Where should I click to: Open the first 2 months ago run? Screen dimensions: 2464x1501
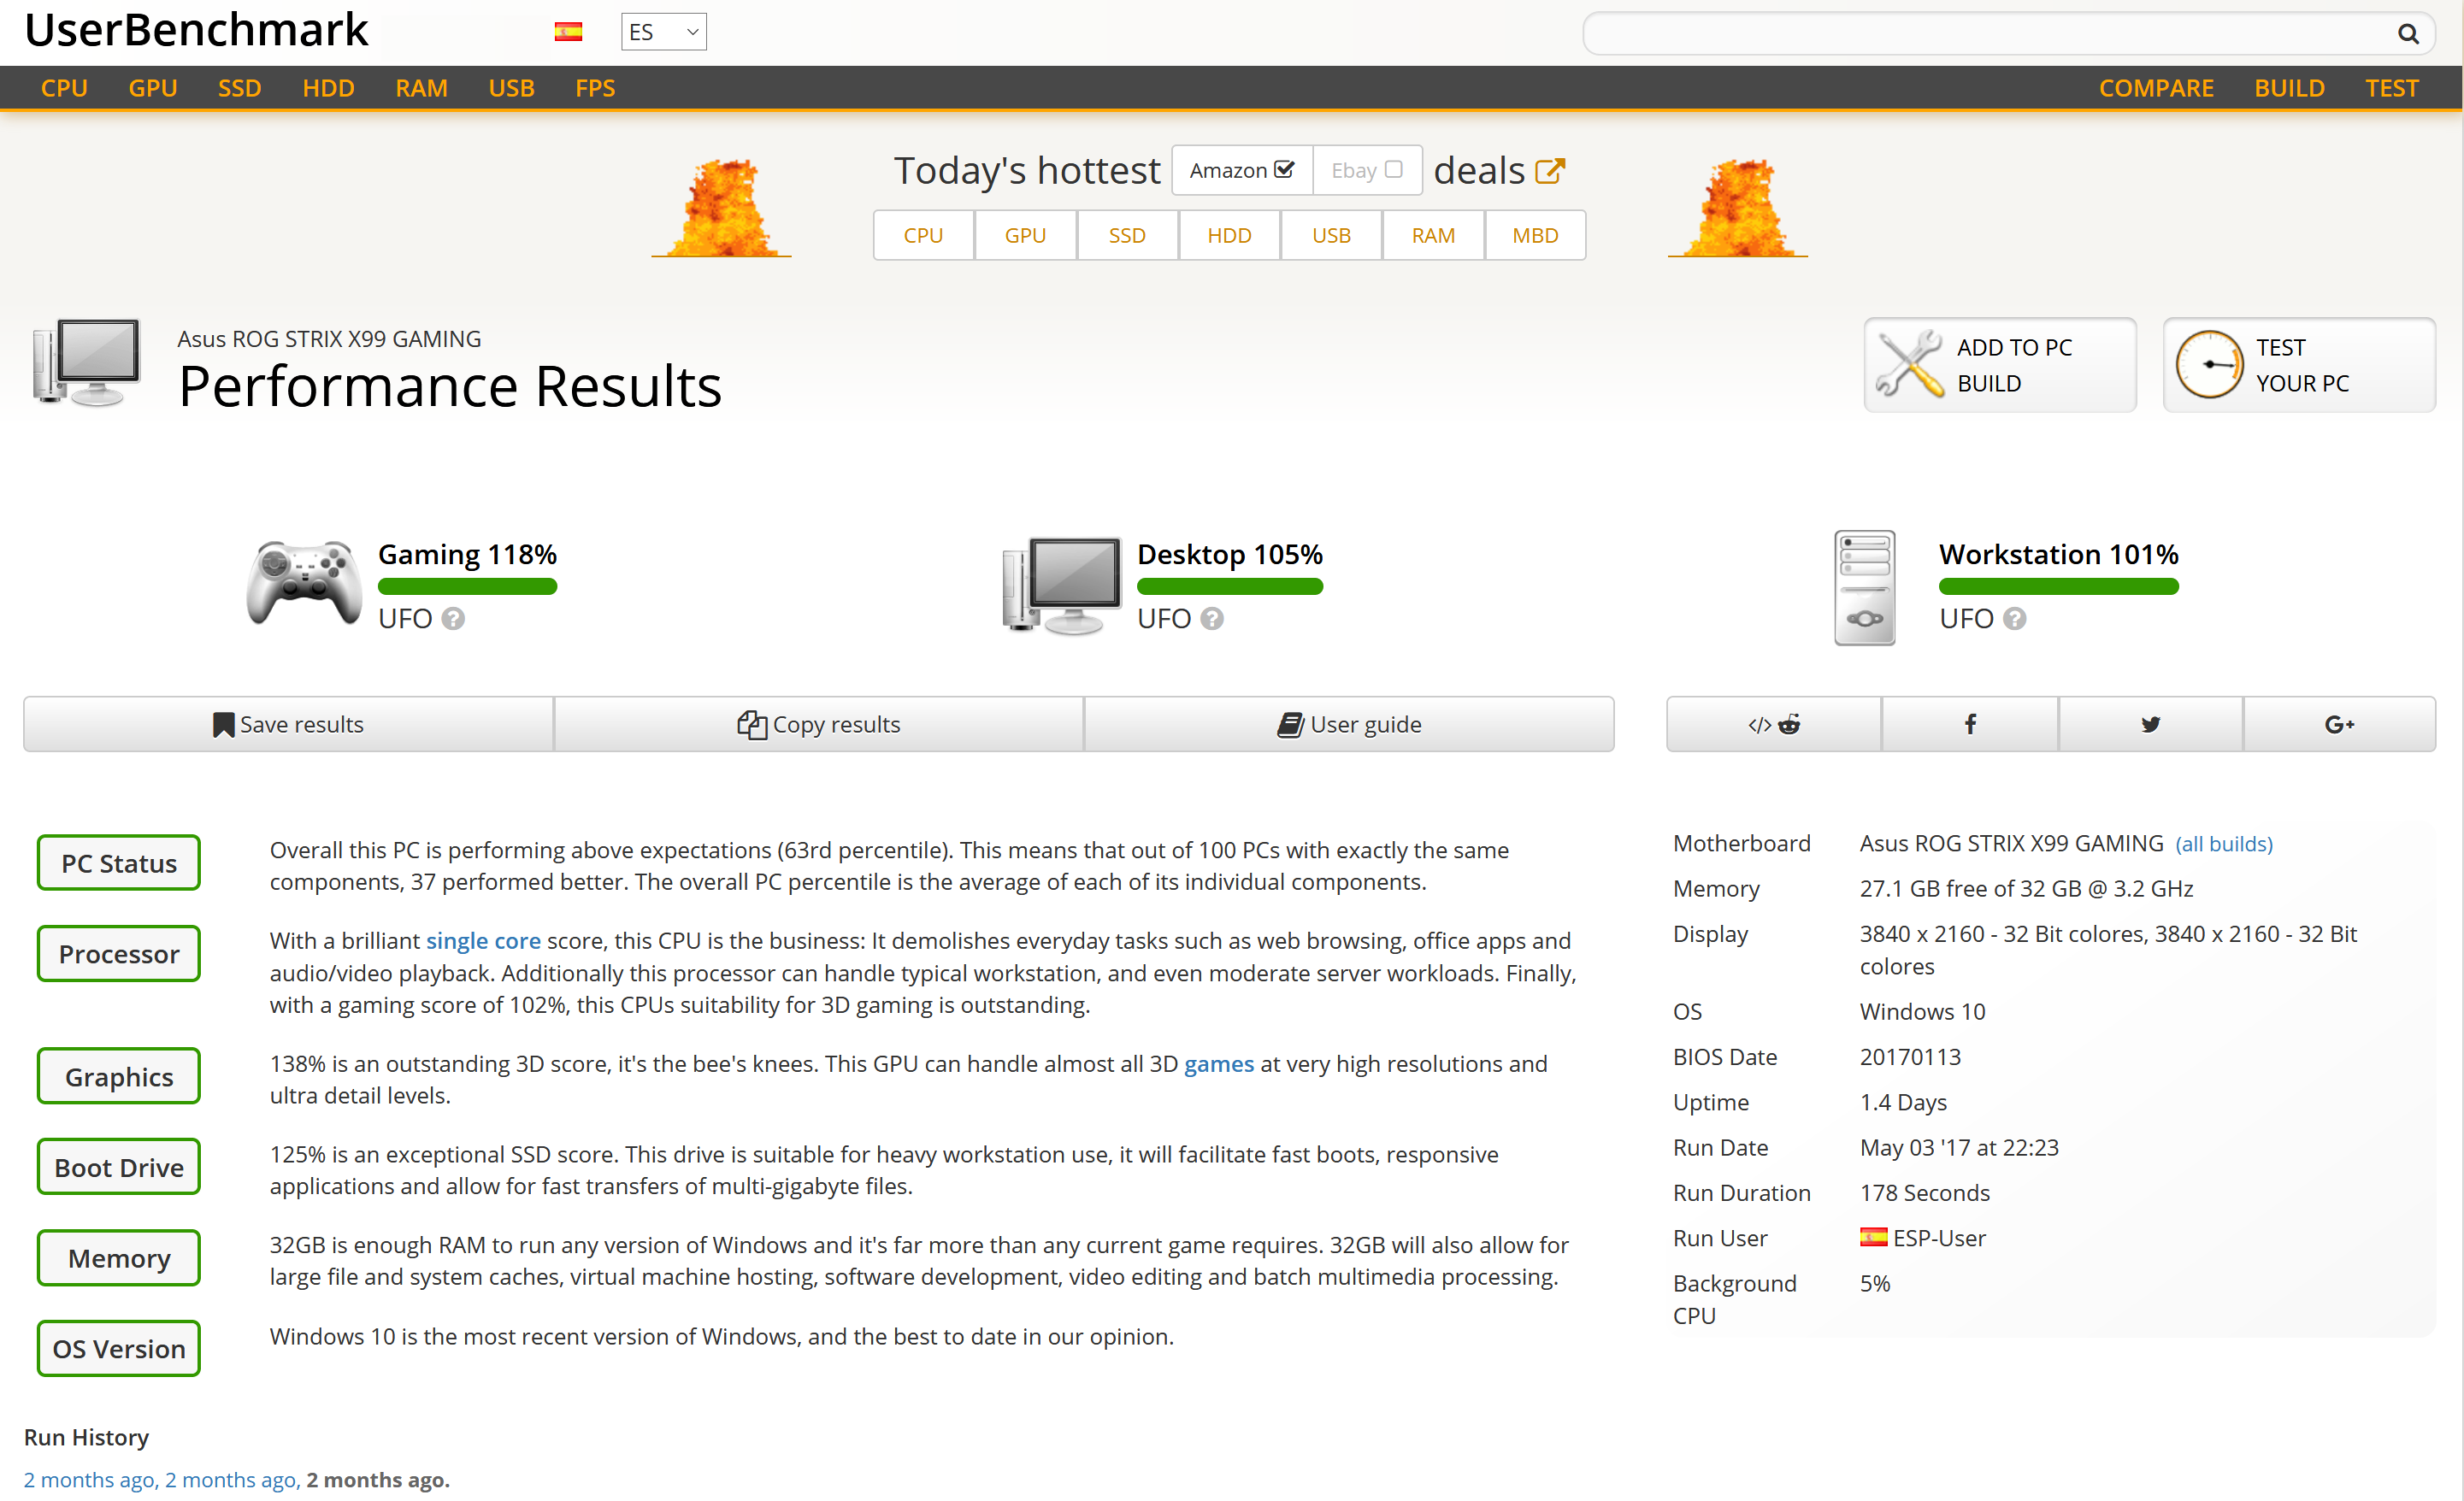pyautogui.click(x=89, y=1479)
